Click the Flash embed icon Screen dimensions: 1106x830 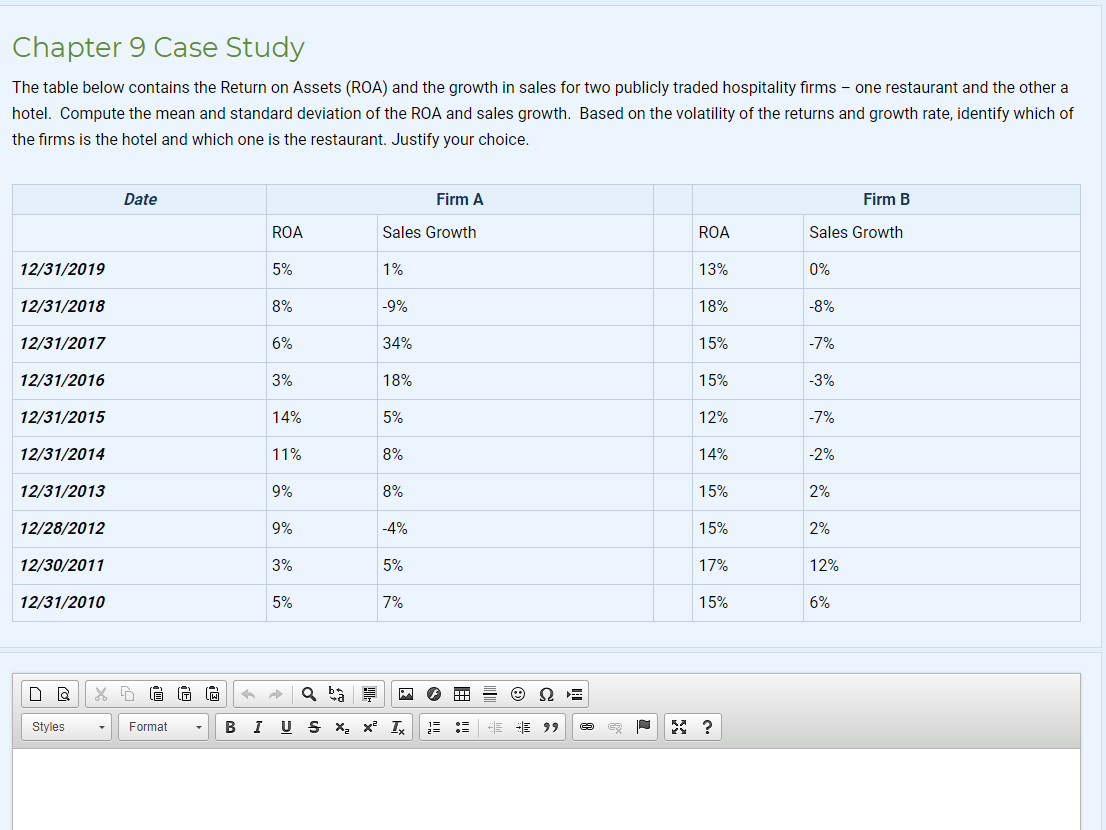tap(434, 694)
